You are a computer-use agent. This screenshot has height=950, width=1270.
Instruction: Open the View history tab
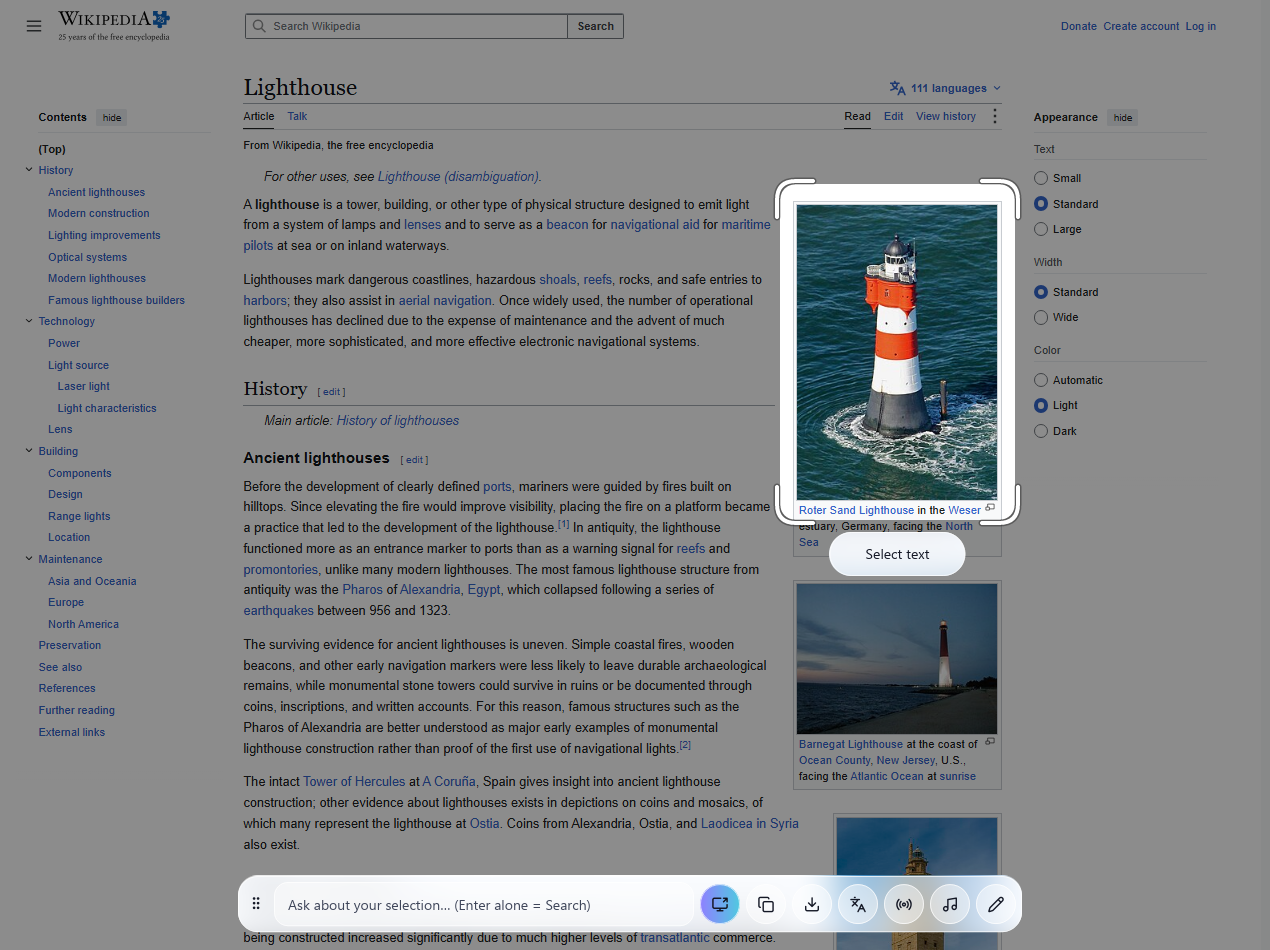[945, 116]
